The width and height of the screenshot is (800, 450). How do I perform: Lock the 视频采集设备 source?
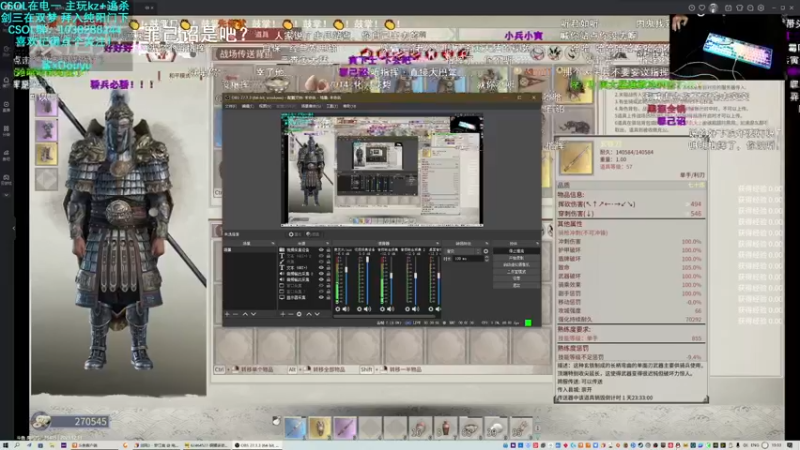328,249
